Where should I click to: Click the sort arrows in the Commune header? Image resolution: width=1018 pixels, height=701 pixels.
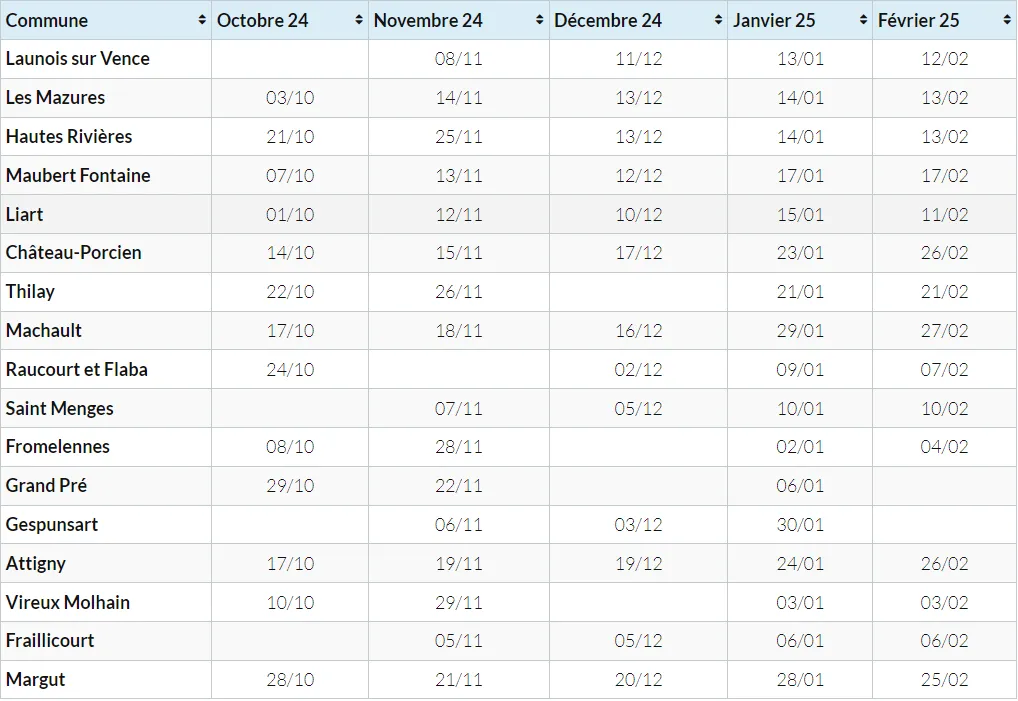click(203, 20)
